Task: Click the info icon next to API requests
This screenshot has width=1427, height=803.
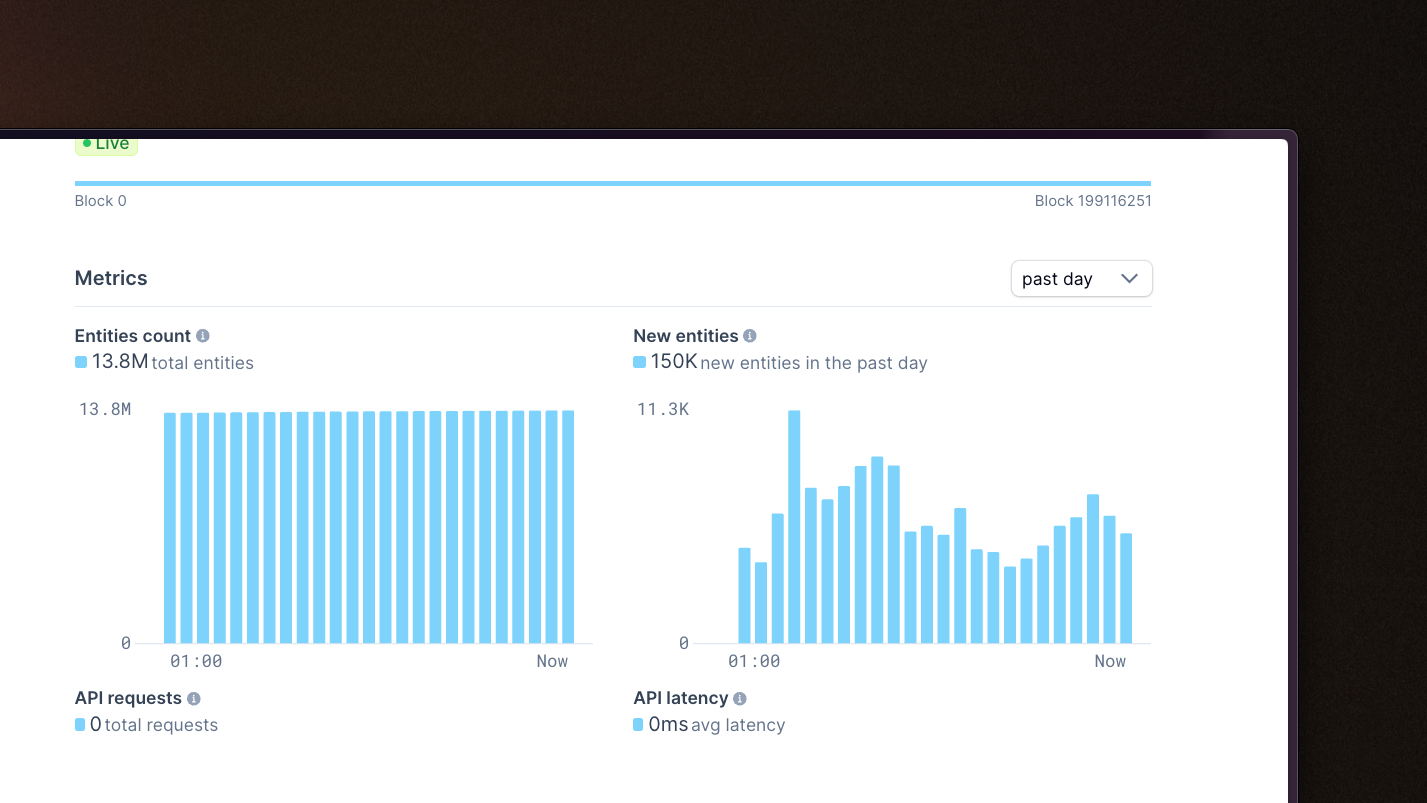Action: [194, 699]
